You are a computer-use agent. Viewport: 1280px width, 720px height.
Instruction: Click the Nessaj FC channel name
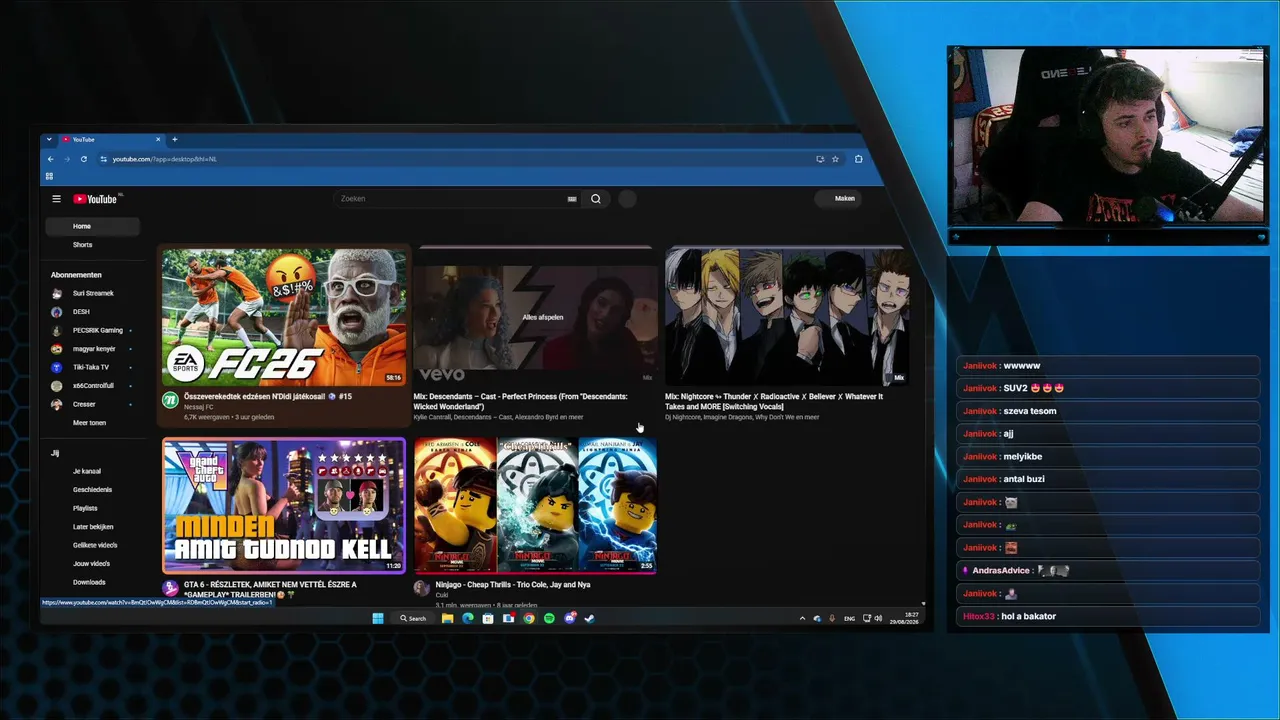pos(198,407)
